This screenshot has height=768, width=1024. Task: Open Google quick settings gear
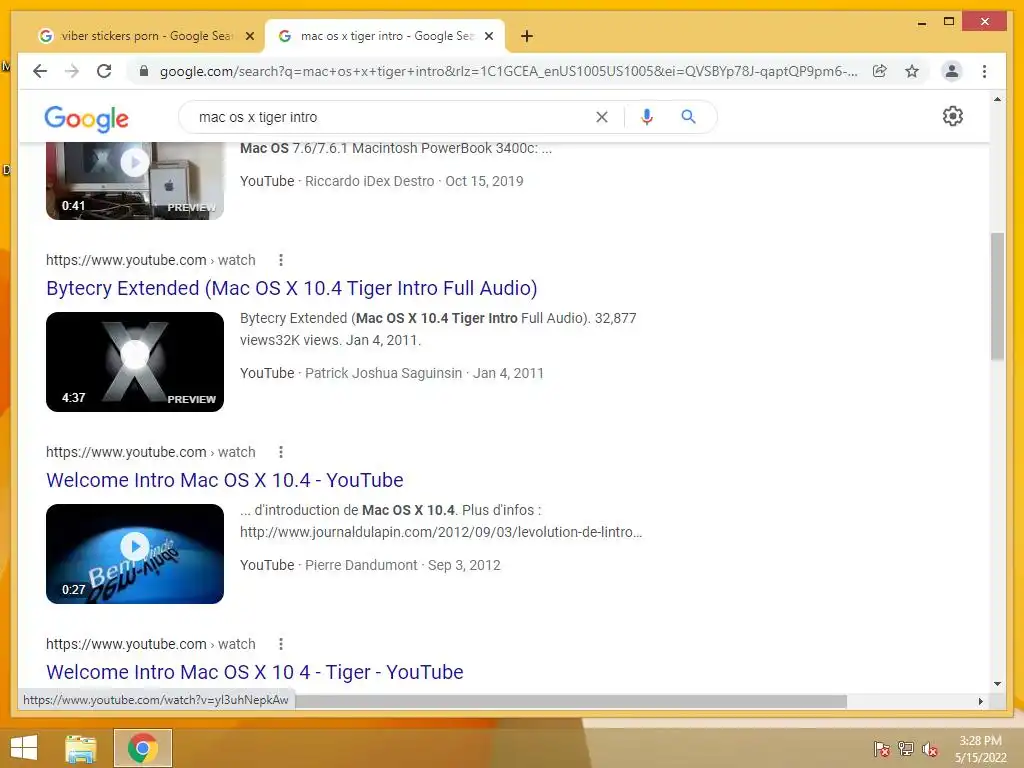coord(953,116)
